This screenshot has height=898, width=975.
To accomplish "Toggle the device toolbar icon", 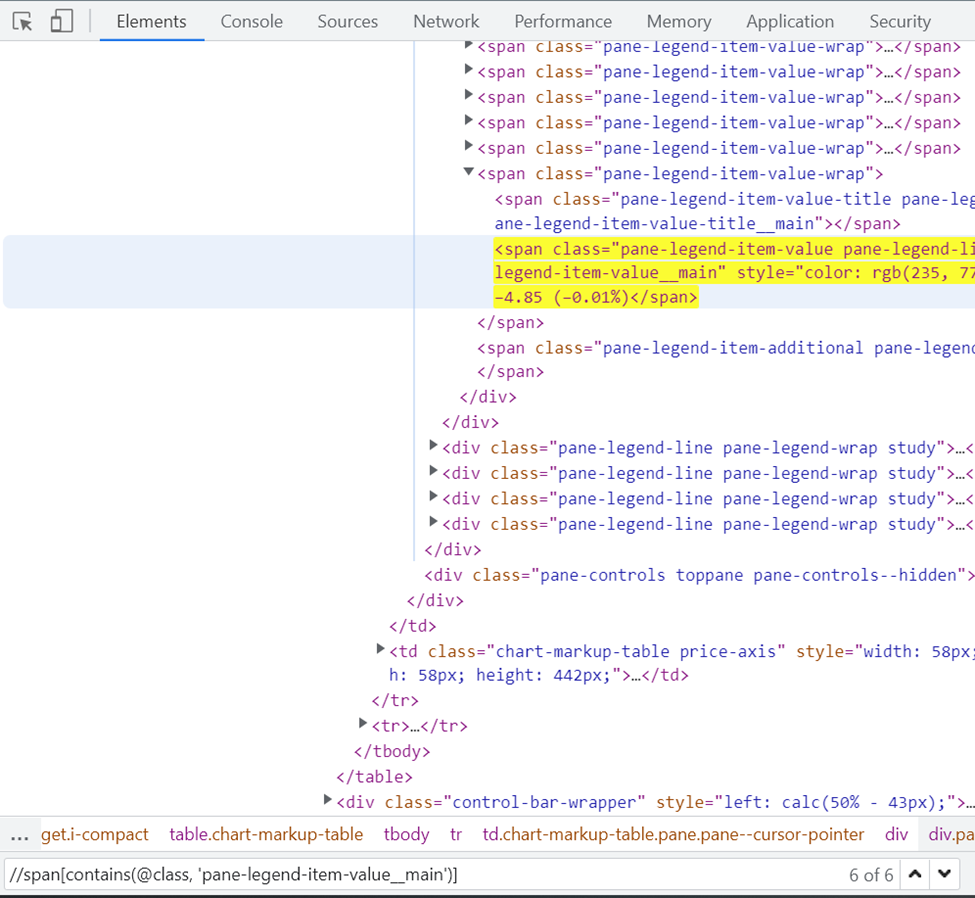I will [x=62, y=21].
